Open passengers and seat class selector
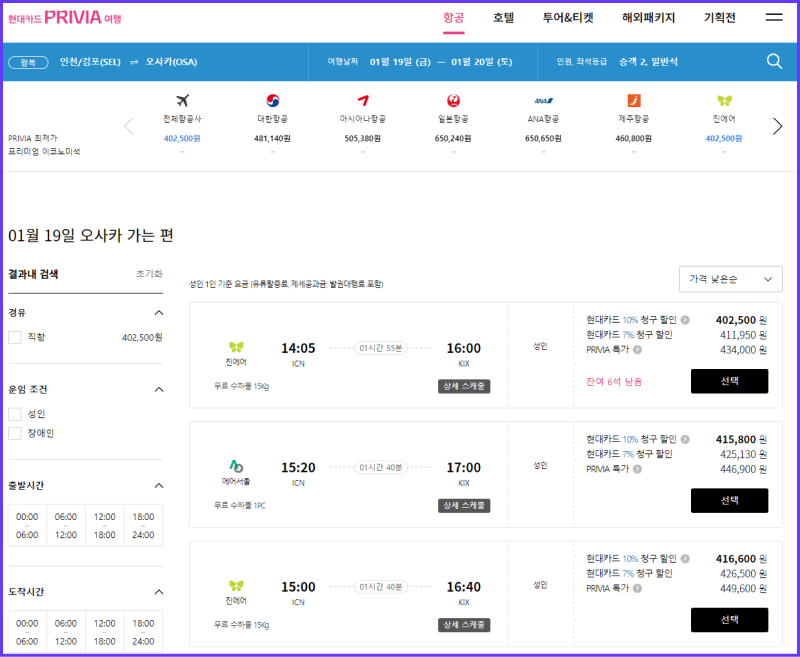 click(x=648, y=62)
